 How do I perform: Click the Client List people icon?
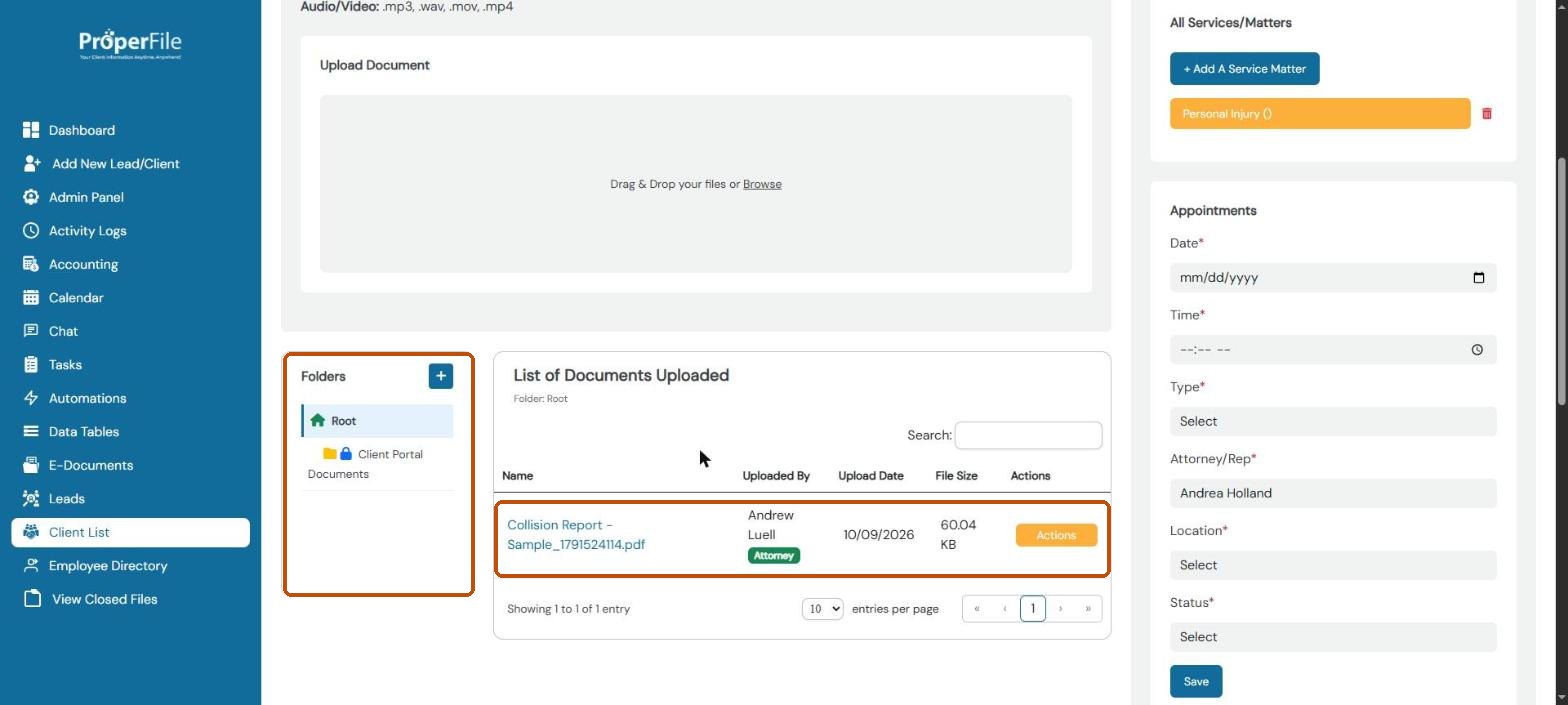click(31, 532)
